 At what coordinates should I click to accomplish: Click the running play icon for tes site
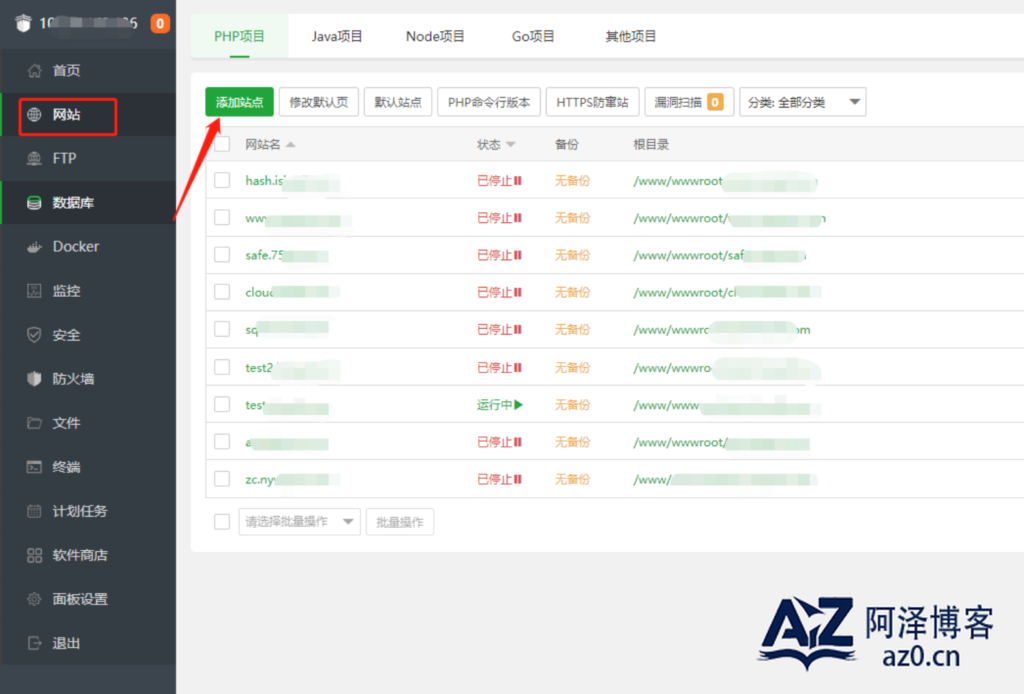click(519, 405)
